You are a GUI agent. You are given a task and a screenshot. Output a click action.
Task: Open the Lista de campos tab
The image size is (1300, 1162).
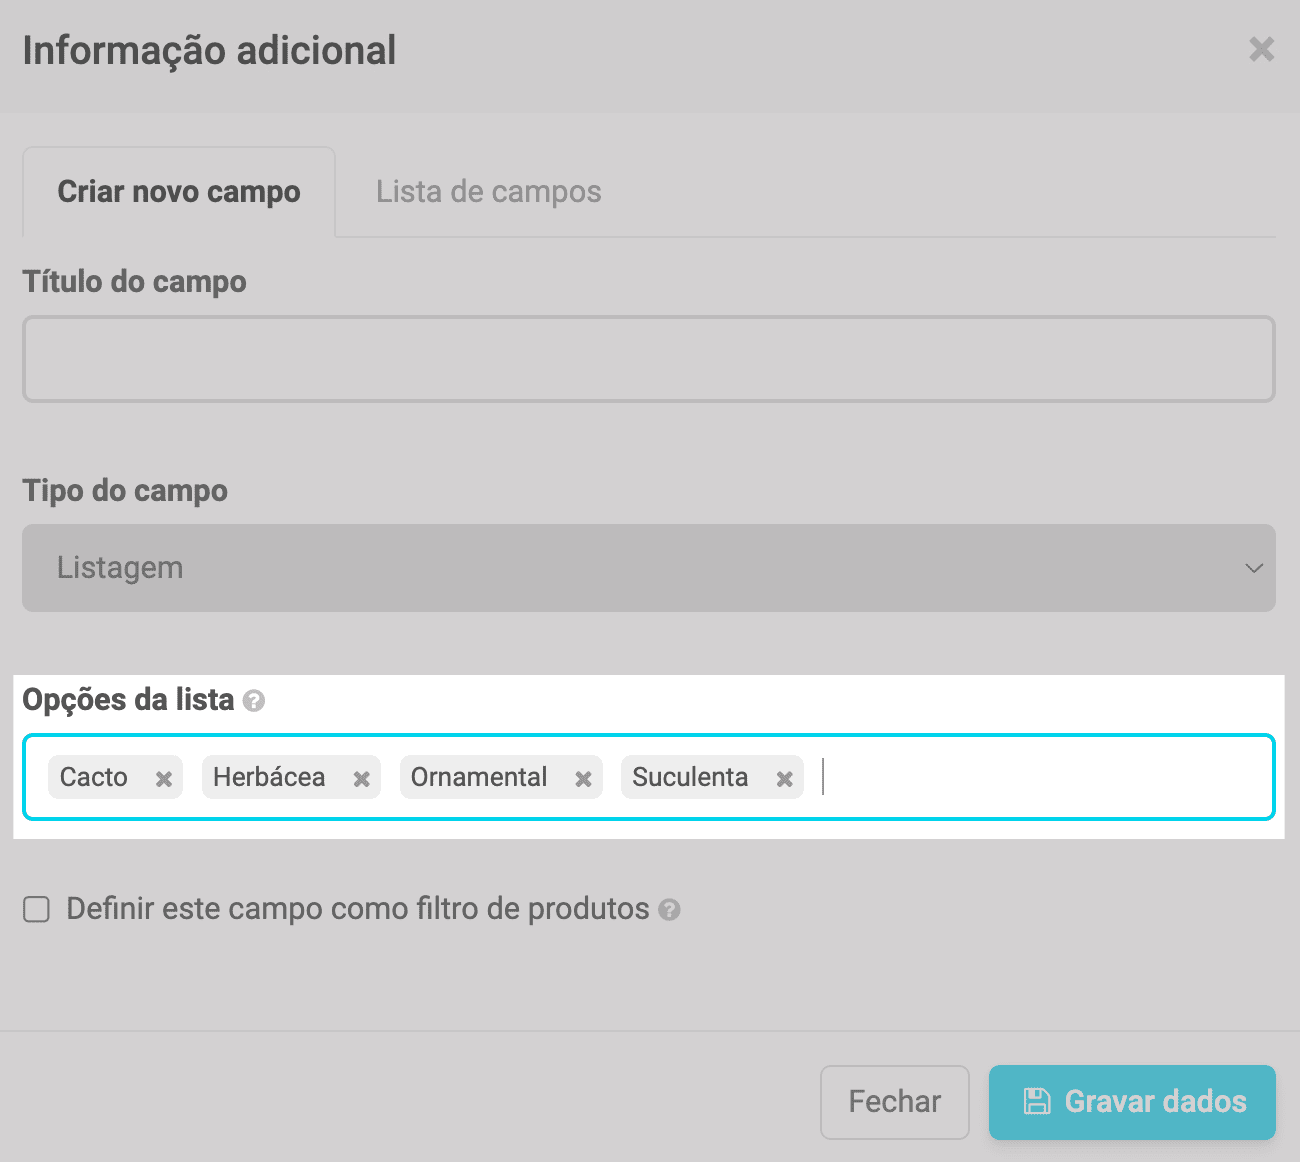(x=488, y=192)
